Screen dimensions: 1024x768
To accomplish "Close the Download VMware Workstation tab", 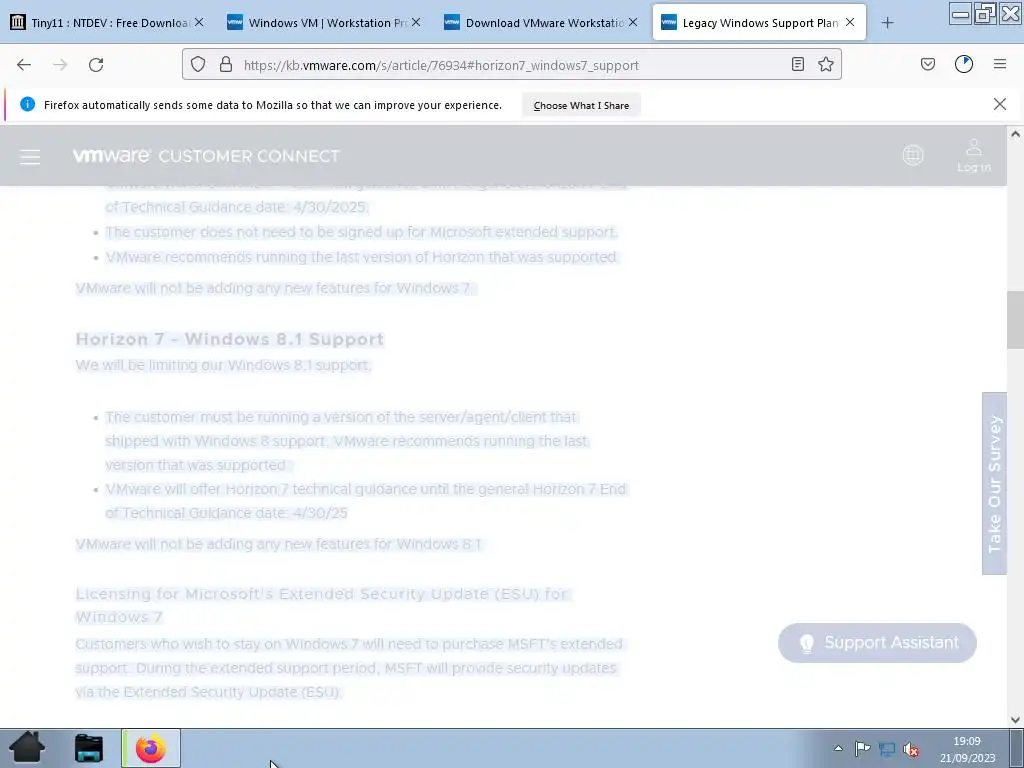I will pyautogui.click(x=633, y=22).
